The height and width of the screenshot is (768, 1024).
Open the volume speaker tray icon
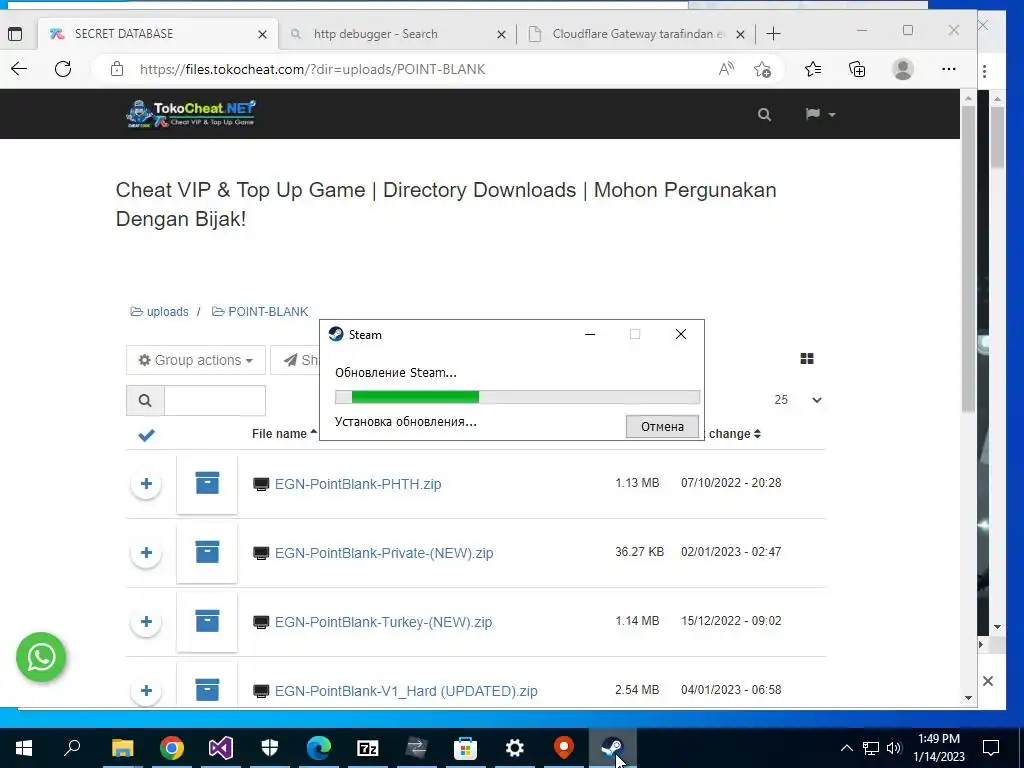(x=894, y=748)
